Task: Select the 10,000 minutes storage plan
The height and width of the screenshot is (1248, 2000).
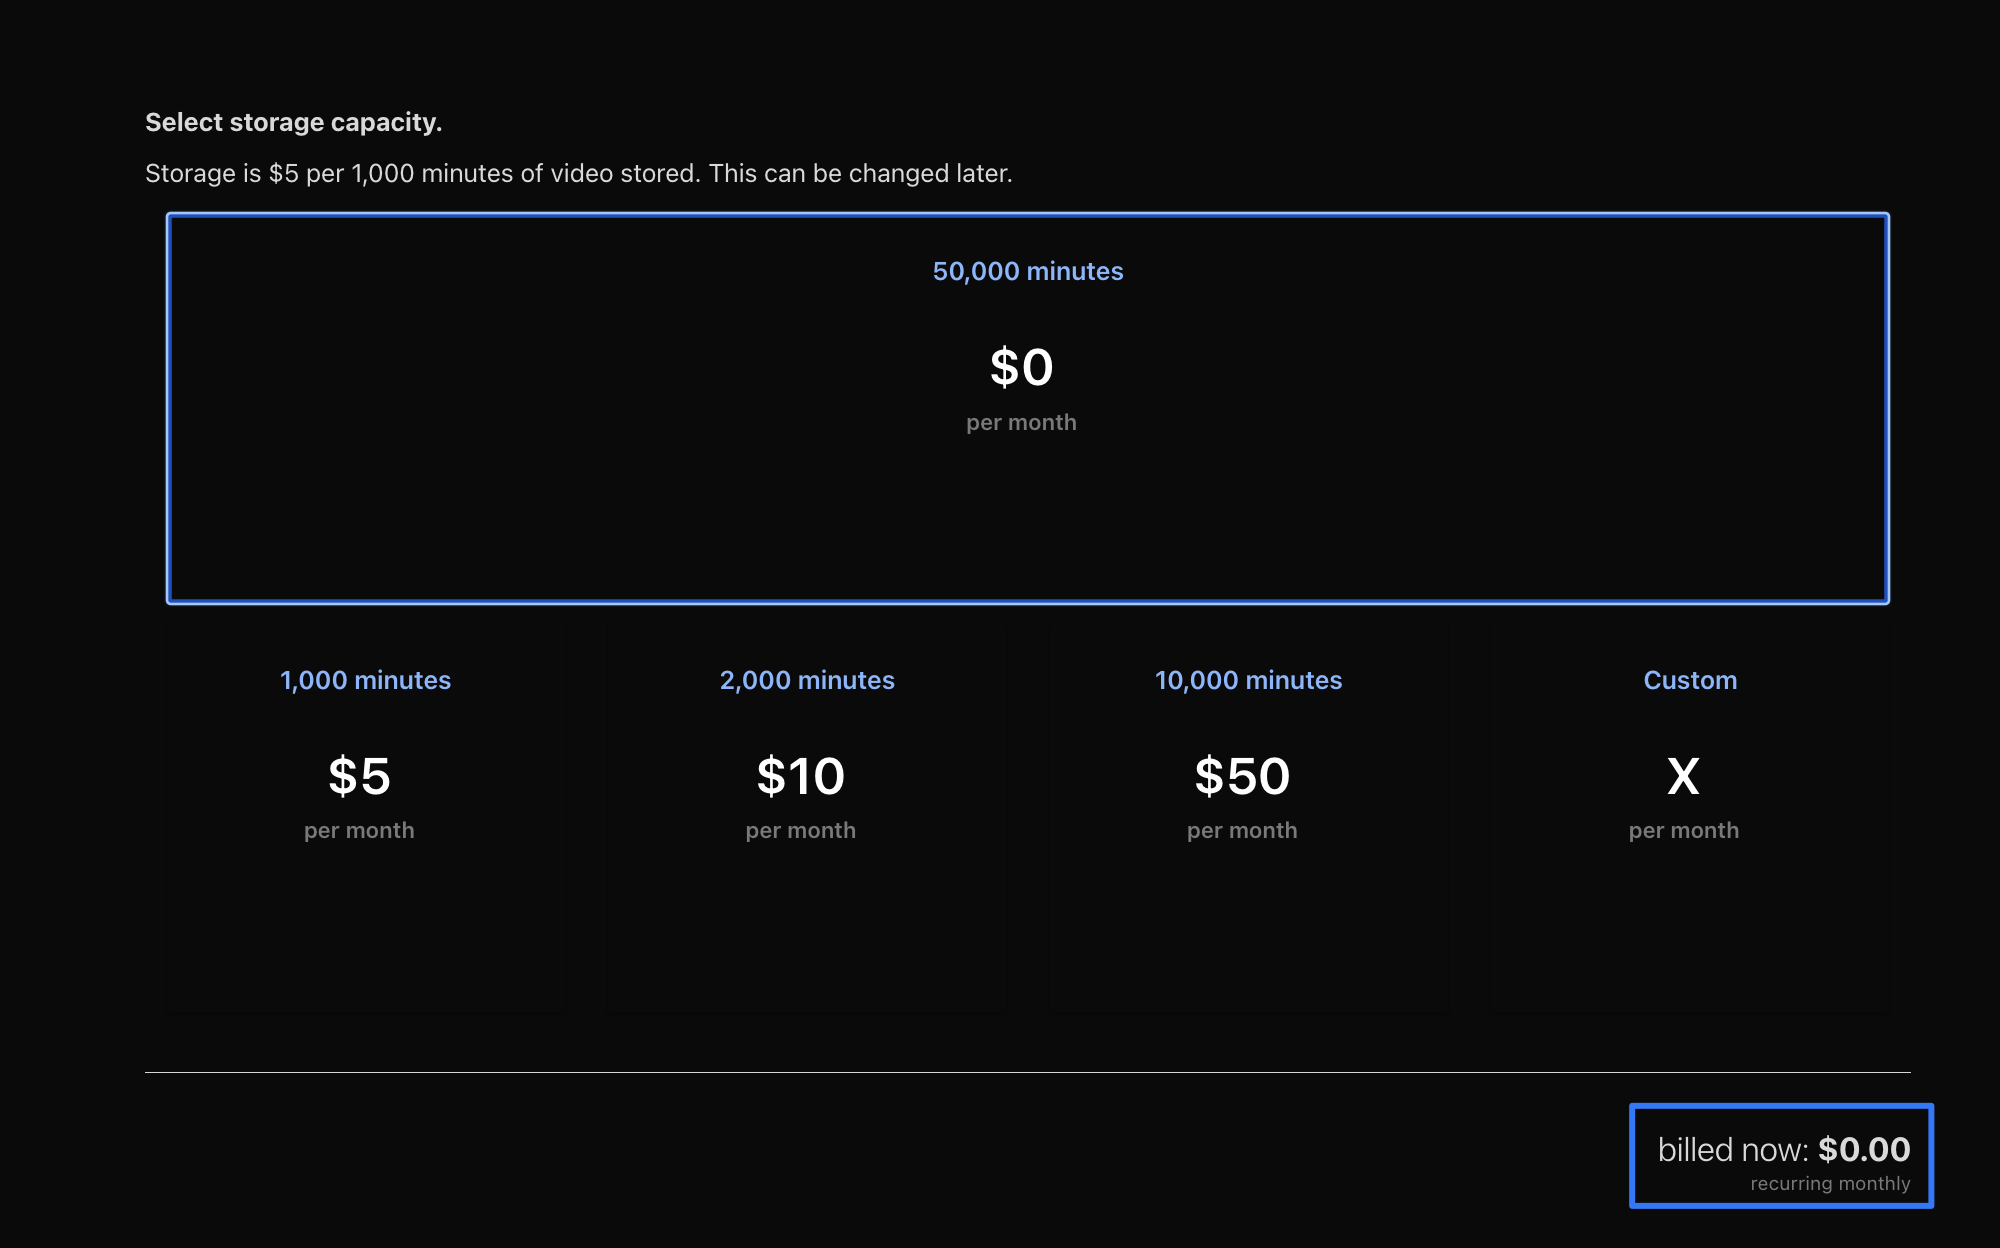Action: pyautogui.click(x=1248, y=920)
